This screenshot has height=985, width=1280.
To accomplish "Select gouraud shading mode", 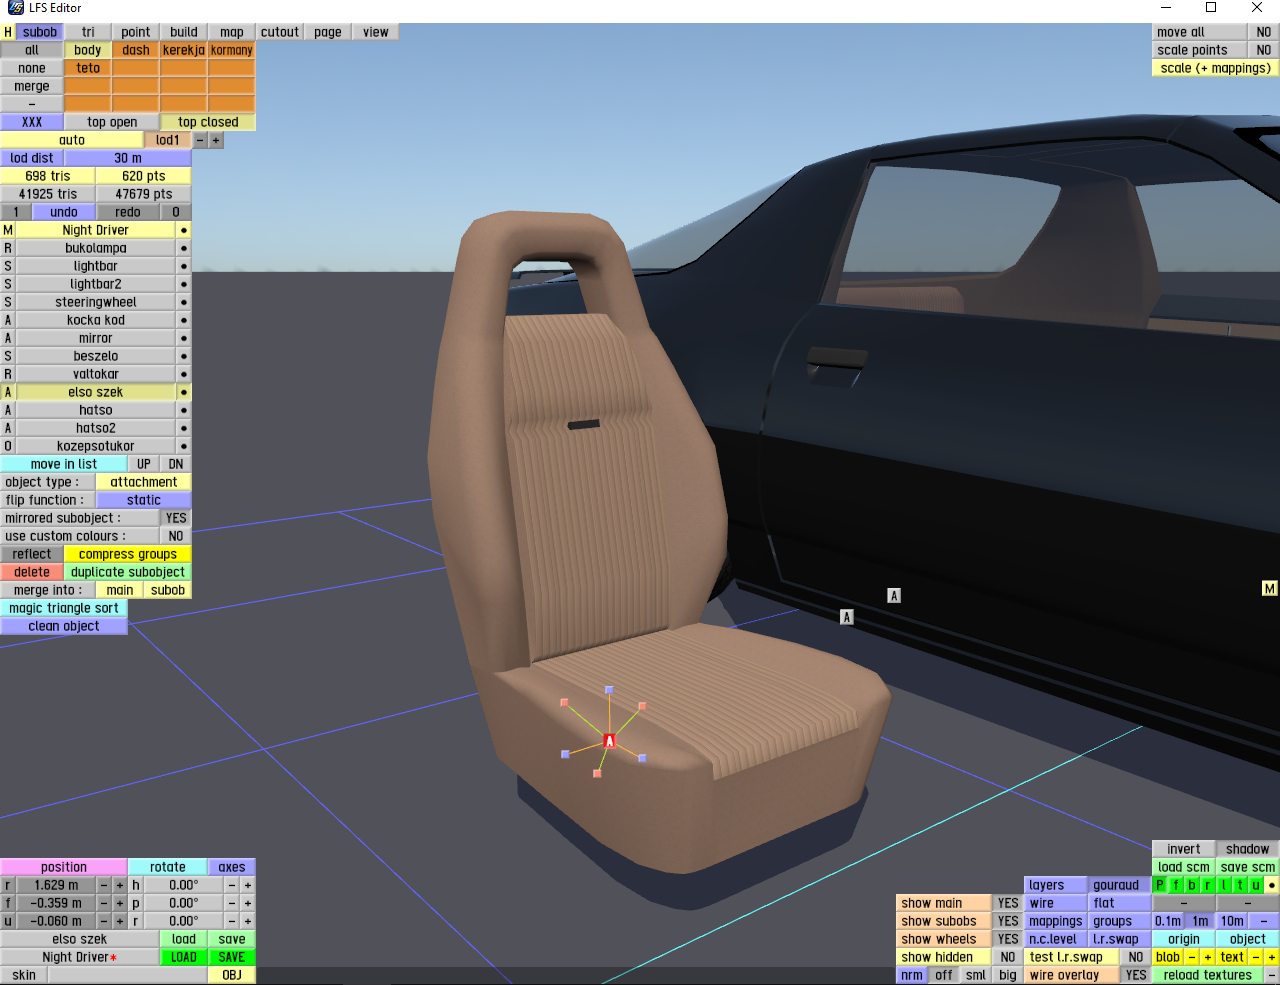I will [x=1116, y=885].
